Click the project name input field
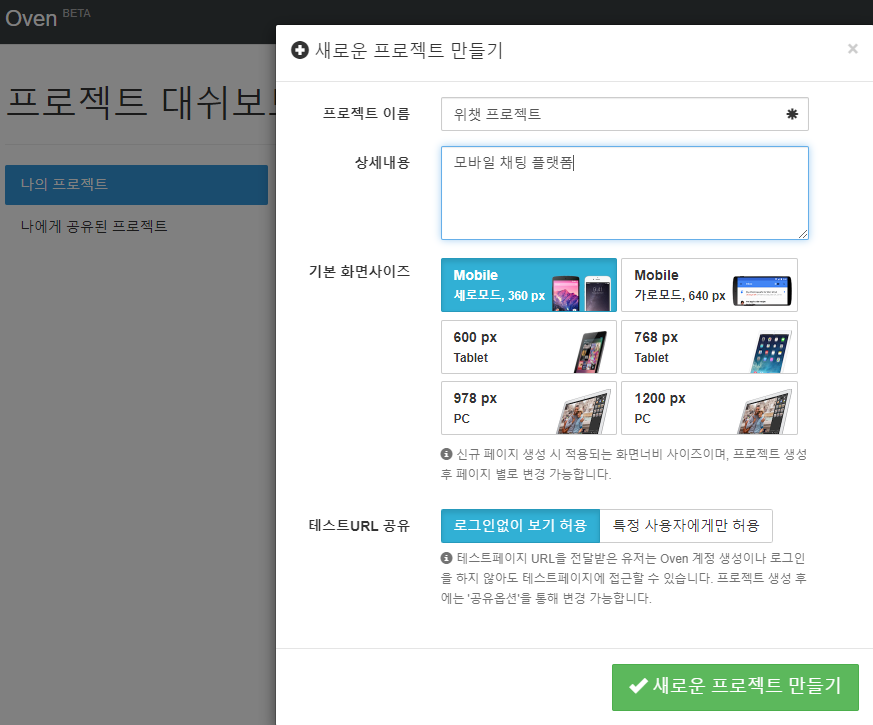 tap(624, 114)
